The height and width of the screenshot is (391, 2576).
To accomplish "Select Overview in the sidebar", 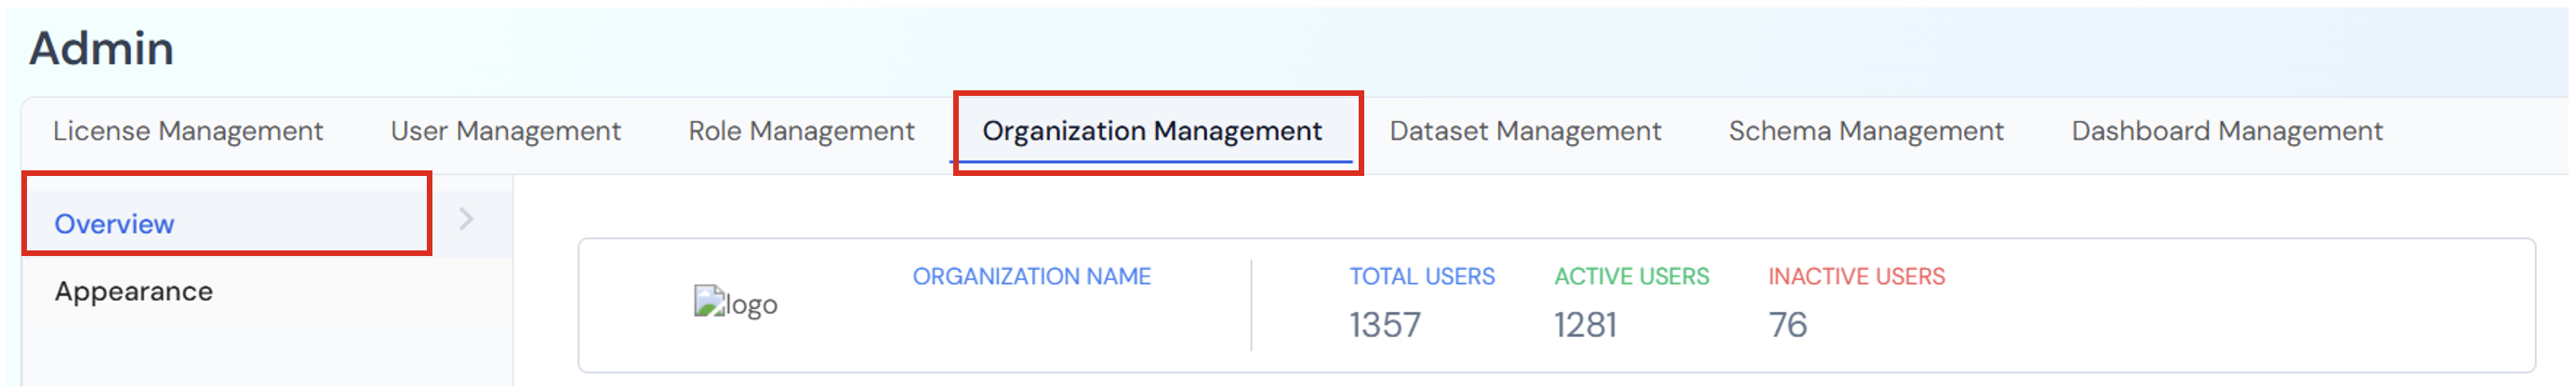I will (114, 224).
